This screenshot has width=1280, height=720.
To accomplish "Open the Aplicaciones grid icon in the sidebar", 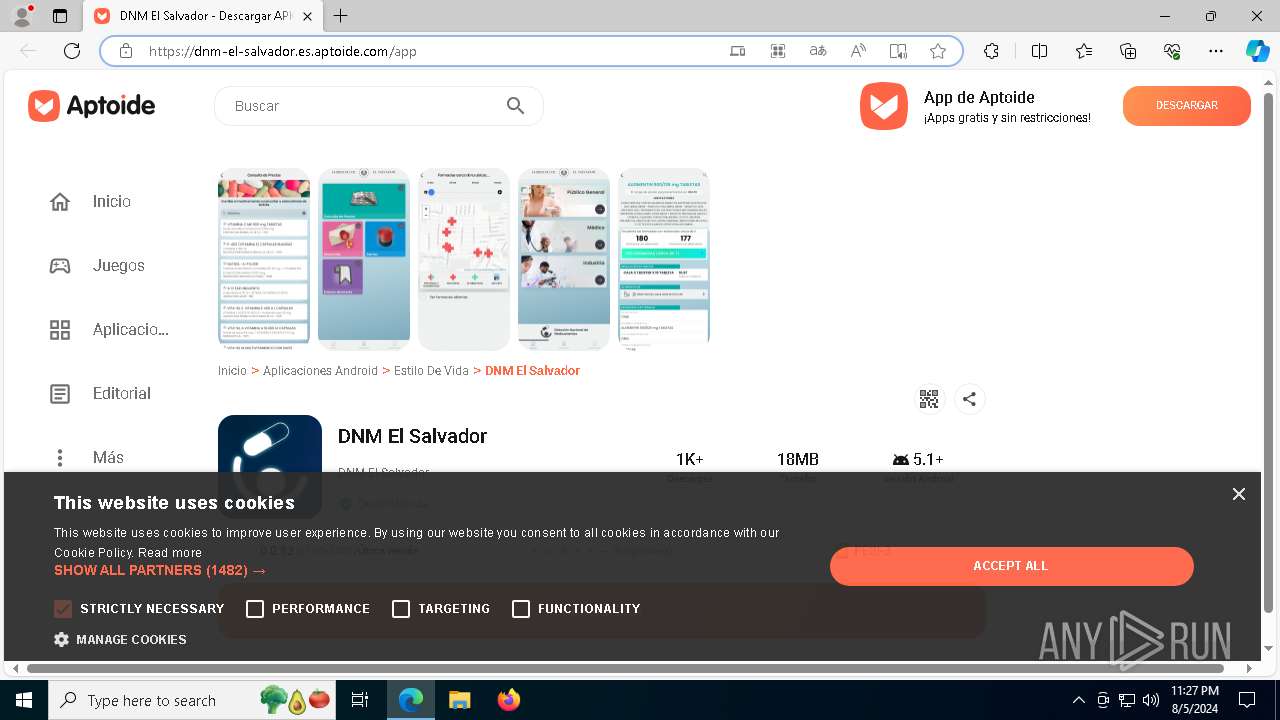I will [60, 329].
